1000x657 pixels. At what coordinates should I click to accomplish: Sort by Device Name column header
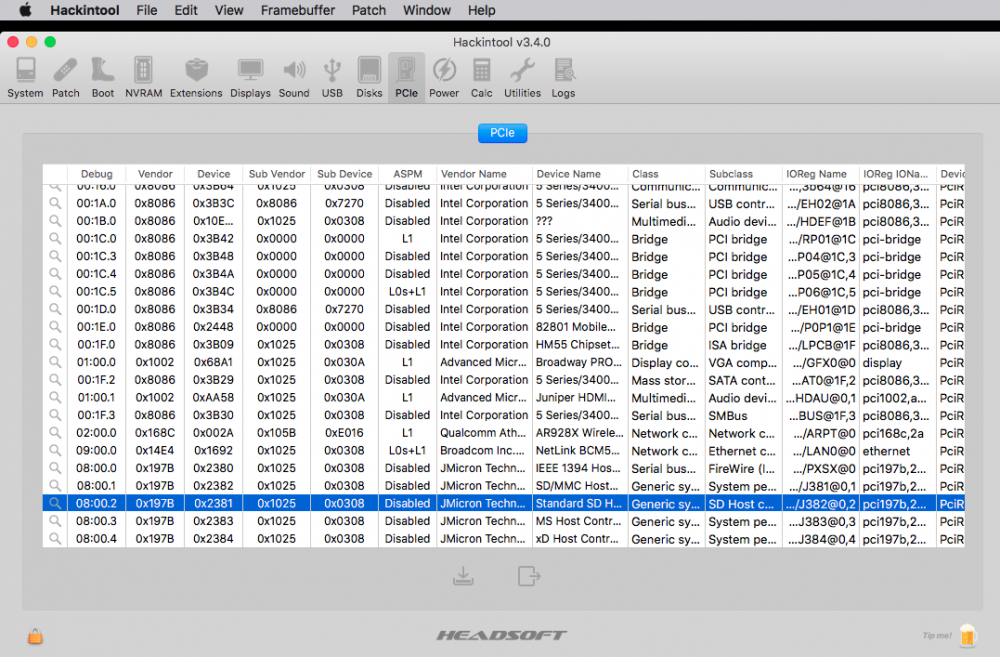[580, 173]
